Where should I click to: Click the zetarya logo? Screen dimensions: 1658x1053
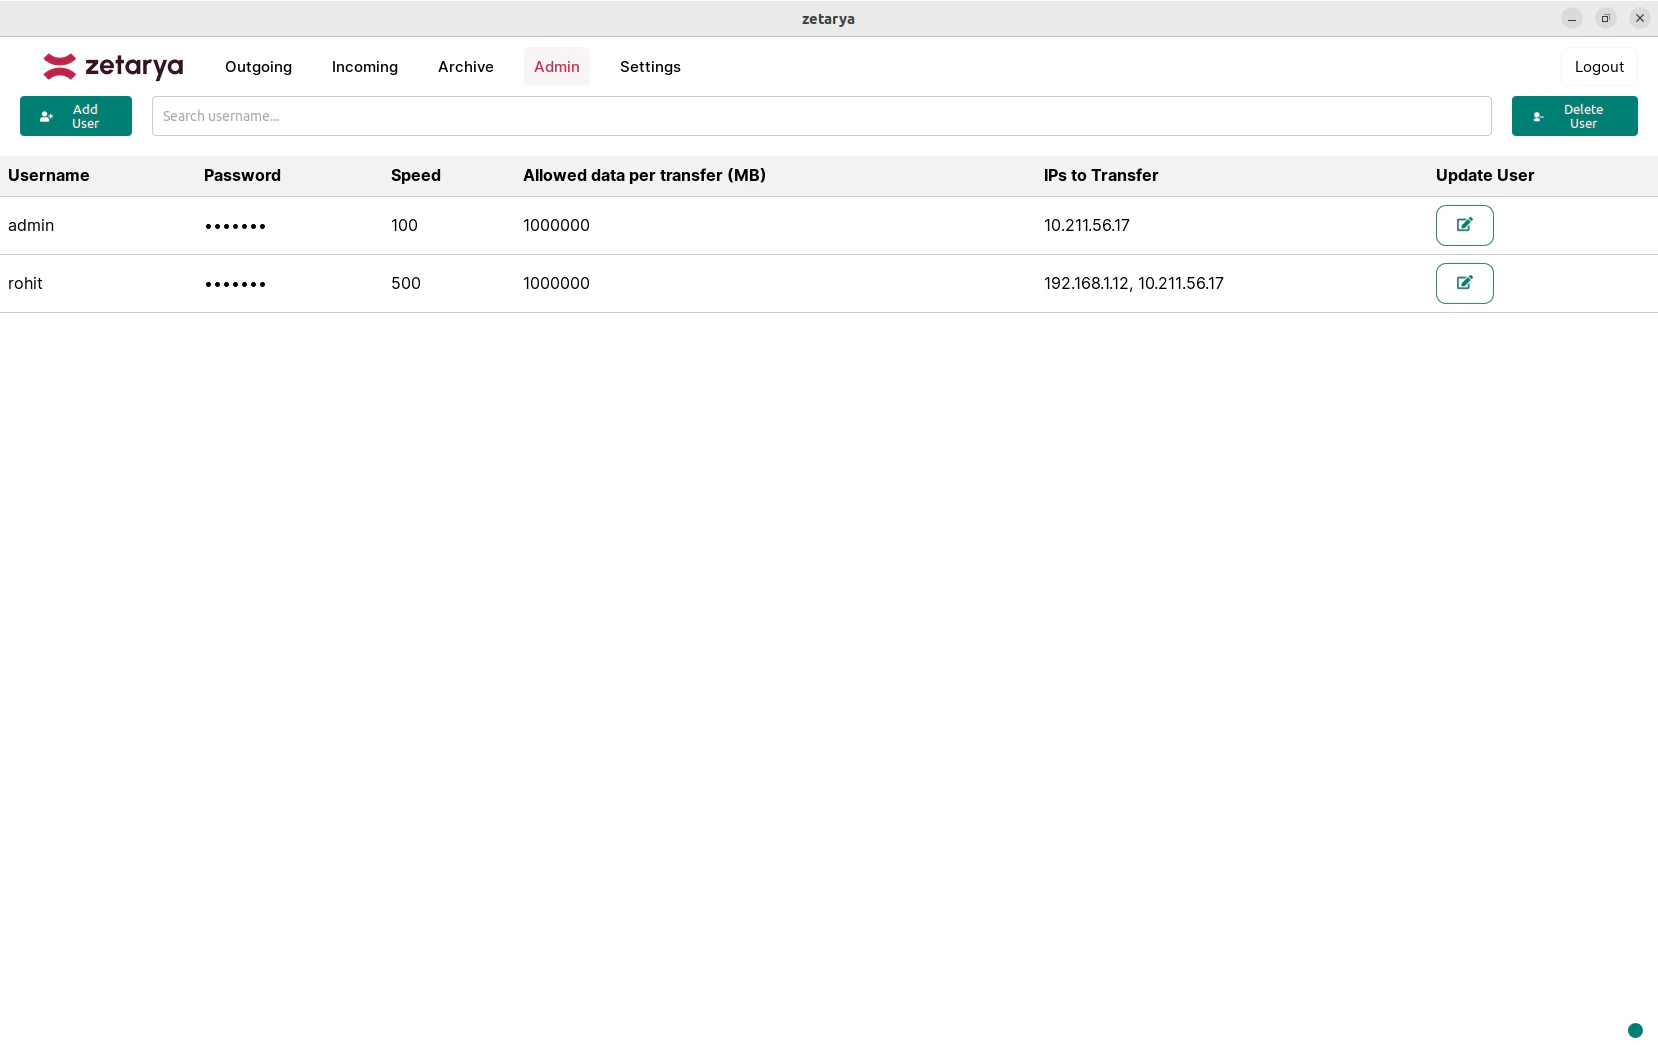[x=113, y=66]
